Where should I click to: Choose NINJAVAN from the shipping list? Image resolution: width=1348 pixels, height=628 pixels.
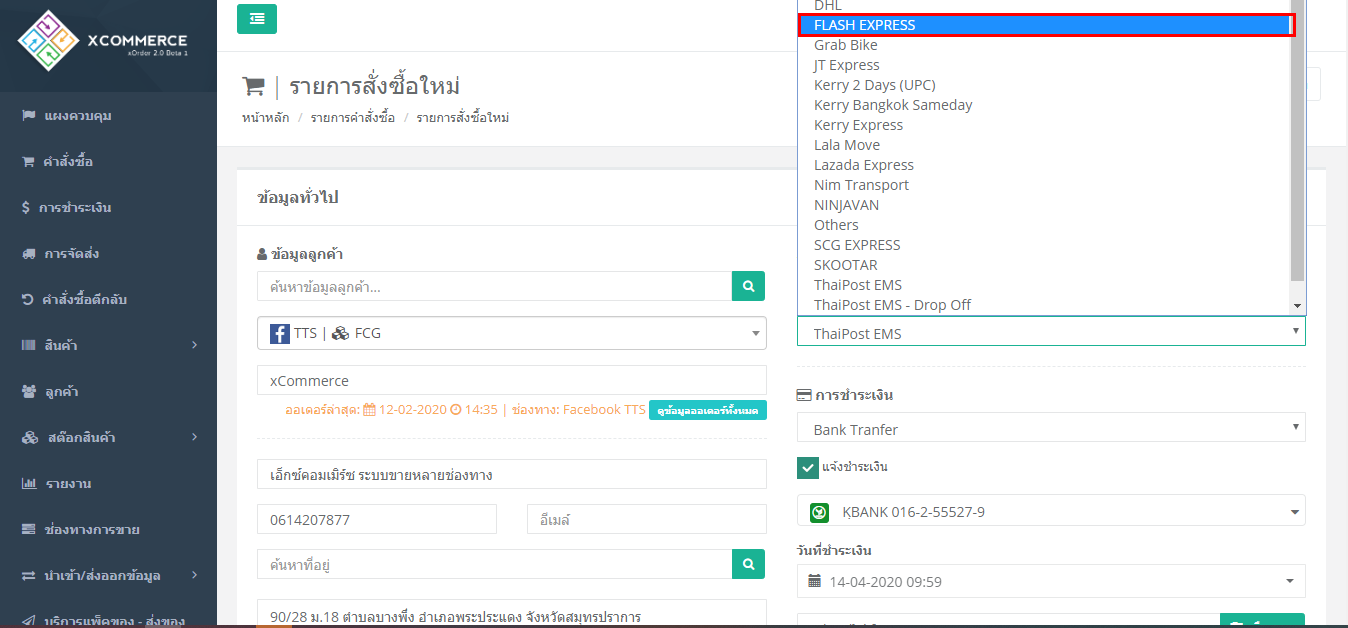coord(1044,205)
